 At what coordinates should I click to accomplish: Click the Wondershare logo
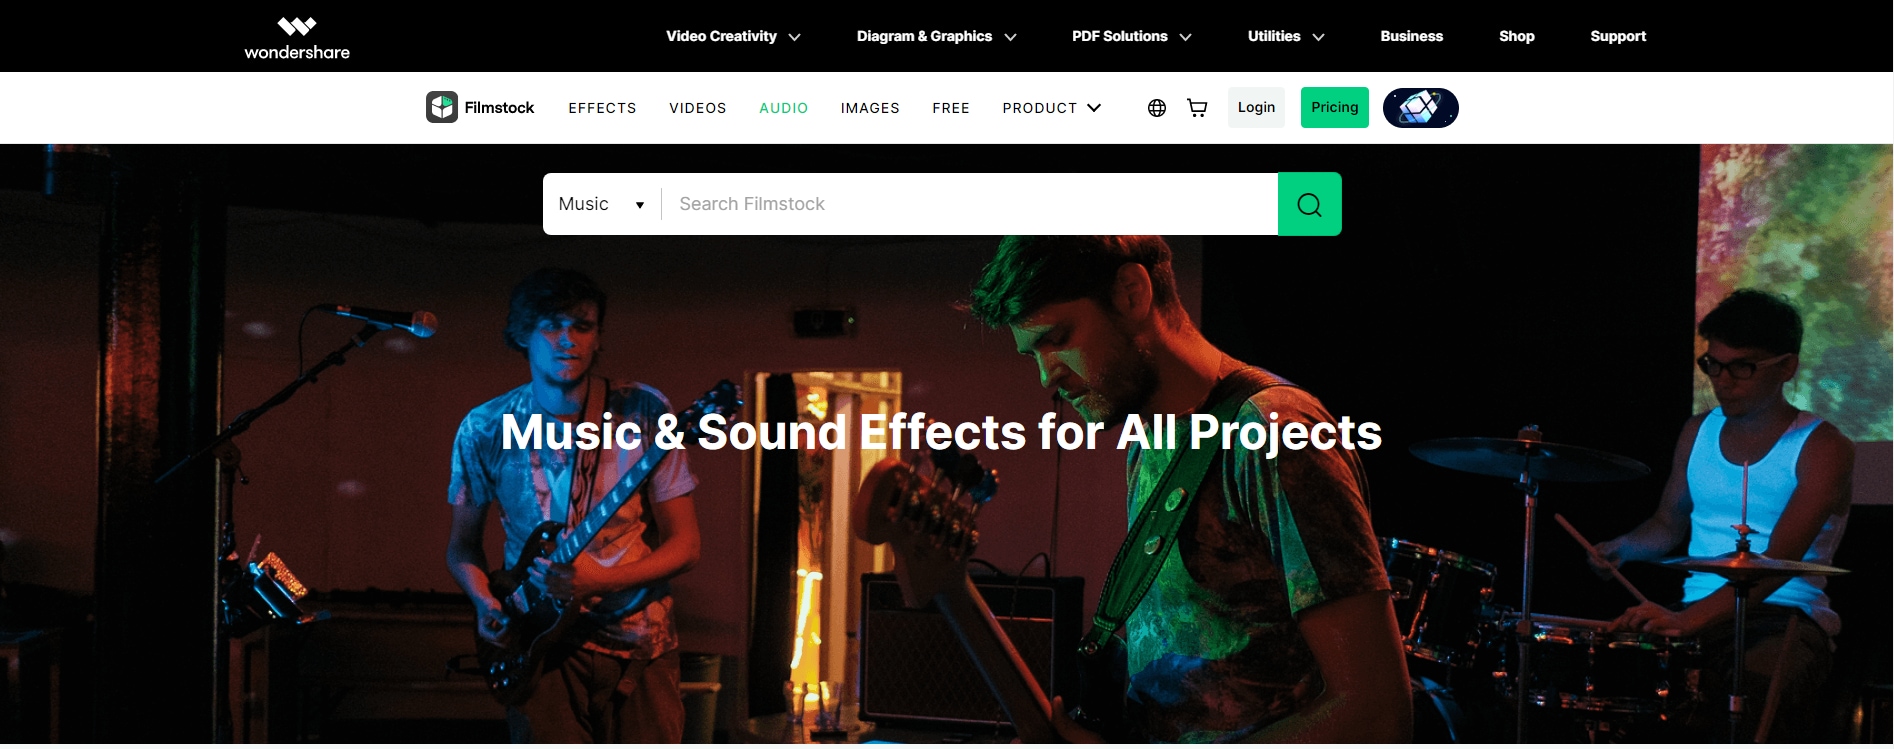coord(297,38)
